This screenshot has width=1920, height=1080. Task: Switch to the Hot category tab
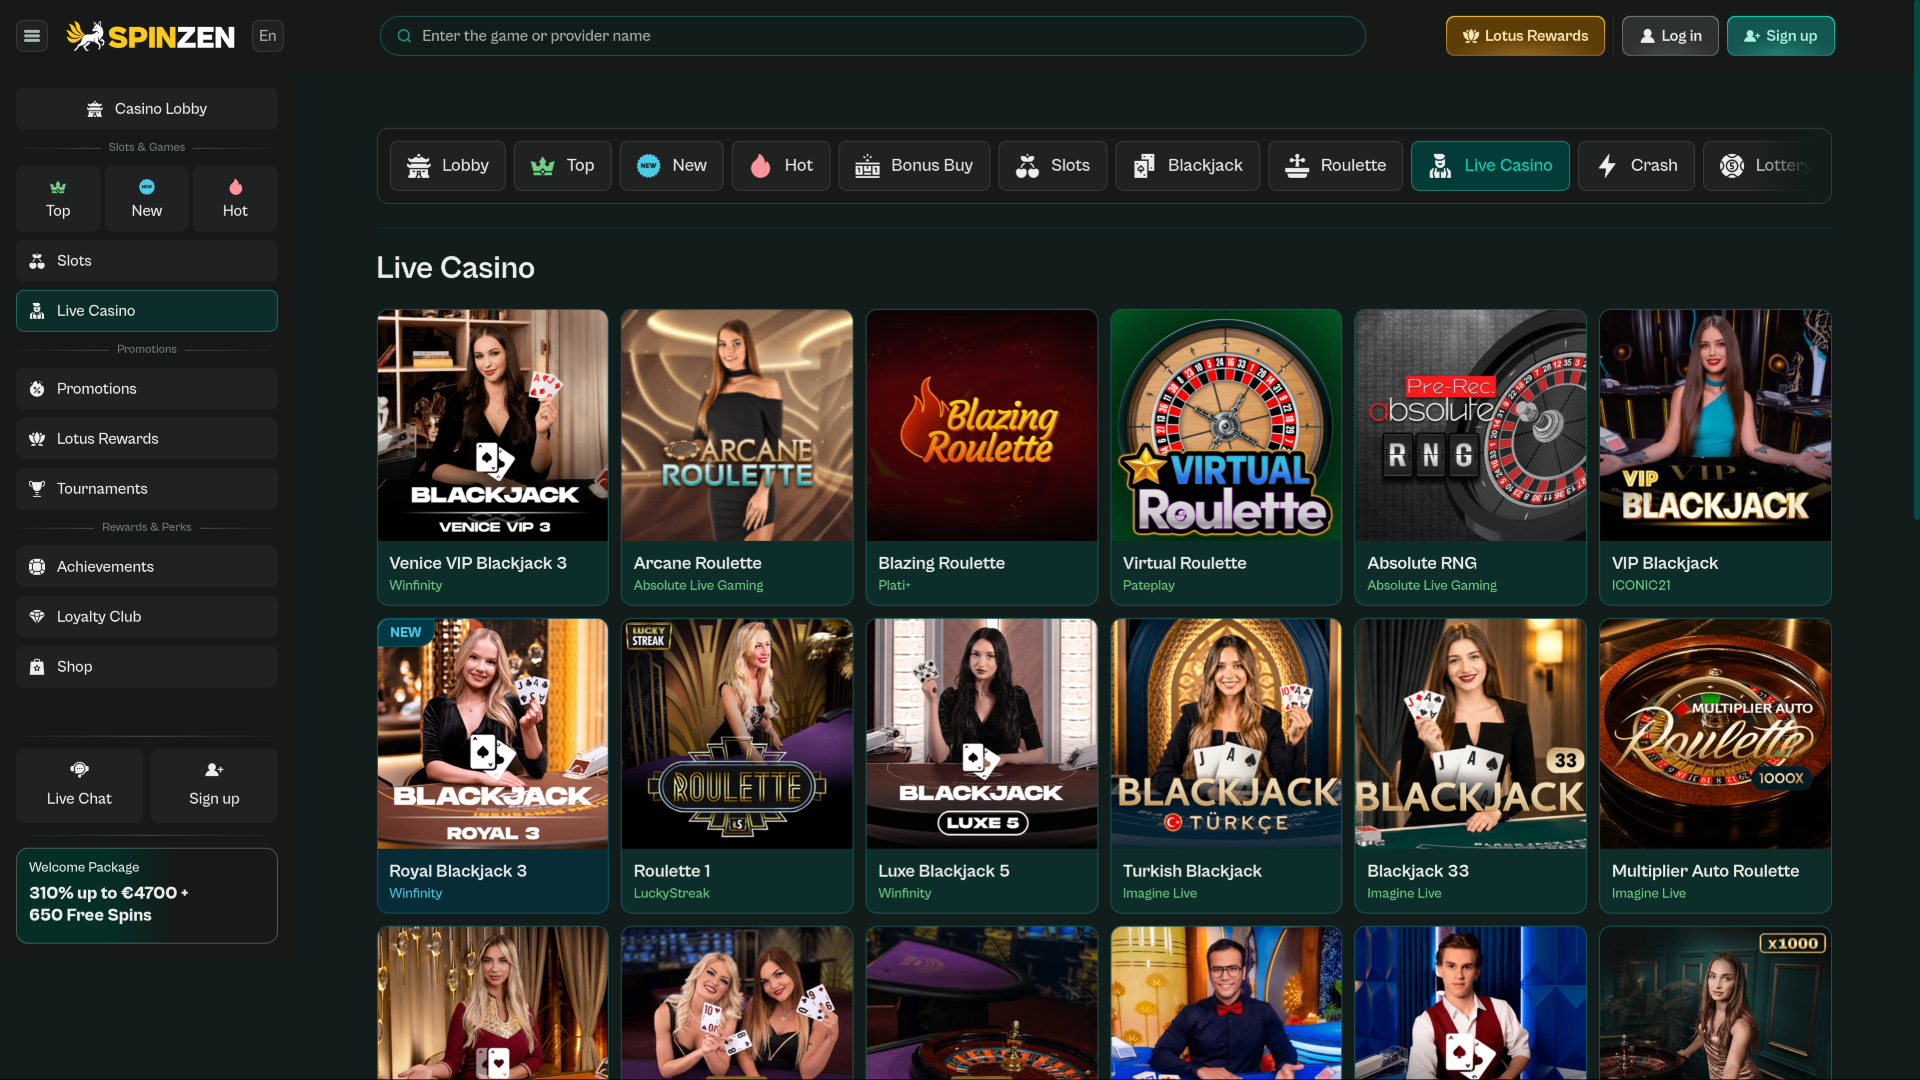(780, 166)
